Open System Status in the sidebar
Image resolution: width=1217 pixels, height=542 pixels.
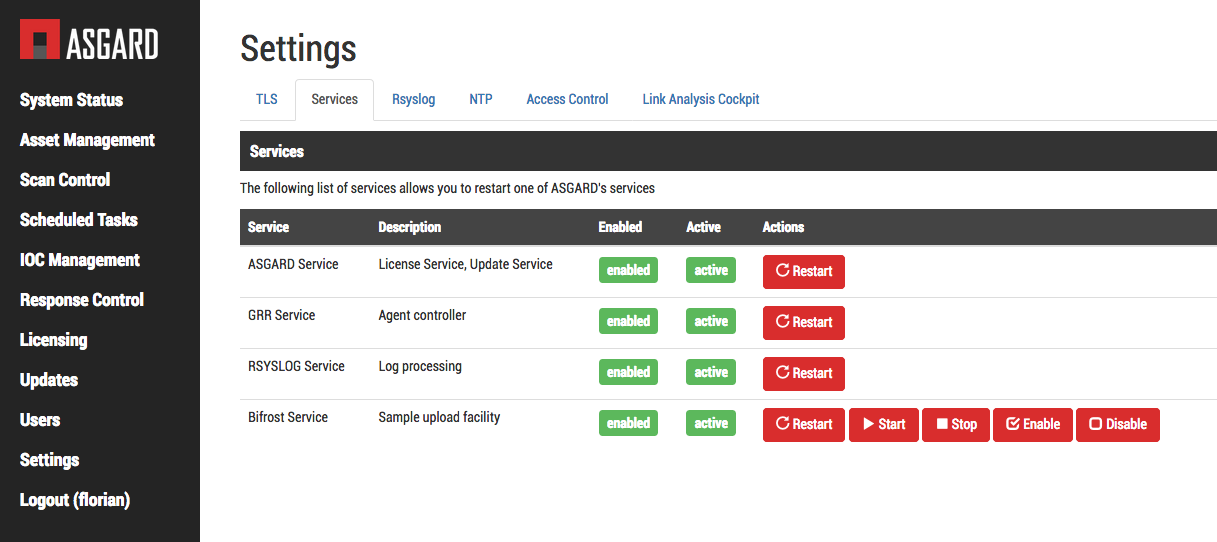point(71,100)
